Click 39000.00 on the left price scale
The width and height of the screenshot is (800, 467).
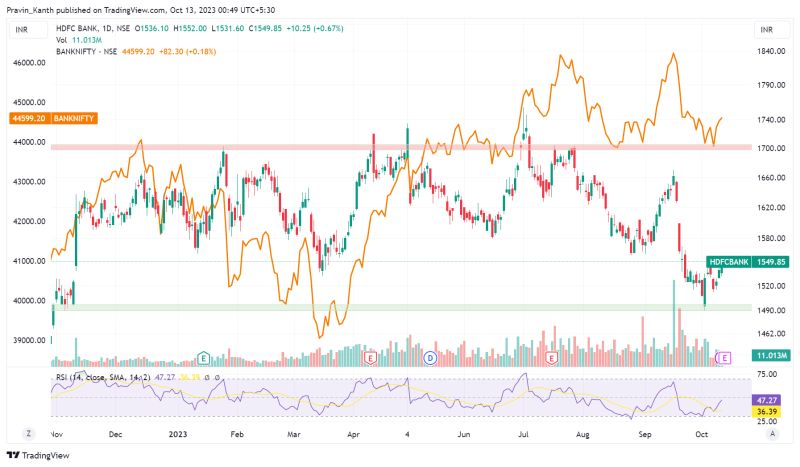[29, 340]
